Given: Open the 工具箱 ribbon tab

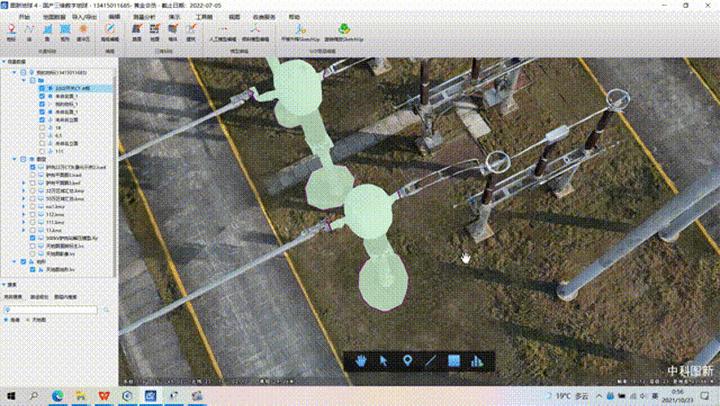Looking at the screenshot, I should (204, 17).
